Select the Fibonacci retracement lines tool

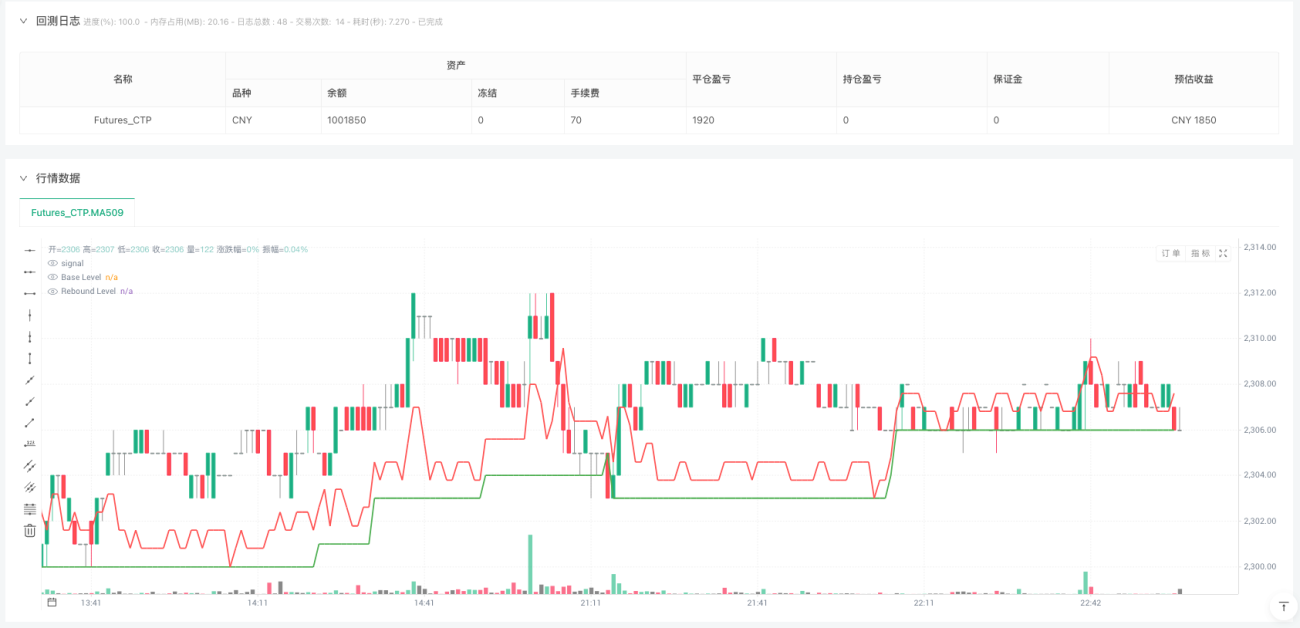point(29,509)
